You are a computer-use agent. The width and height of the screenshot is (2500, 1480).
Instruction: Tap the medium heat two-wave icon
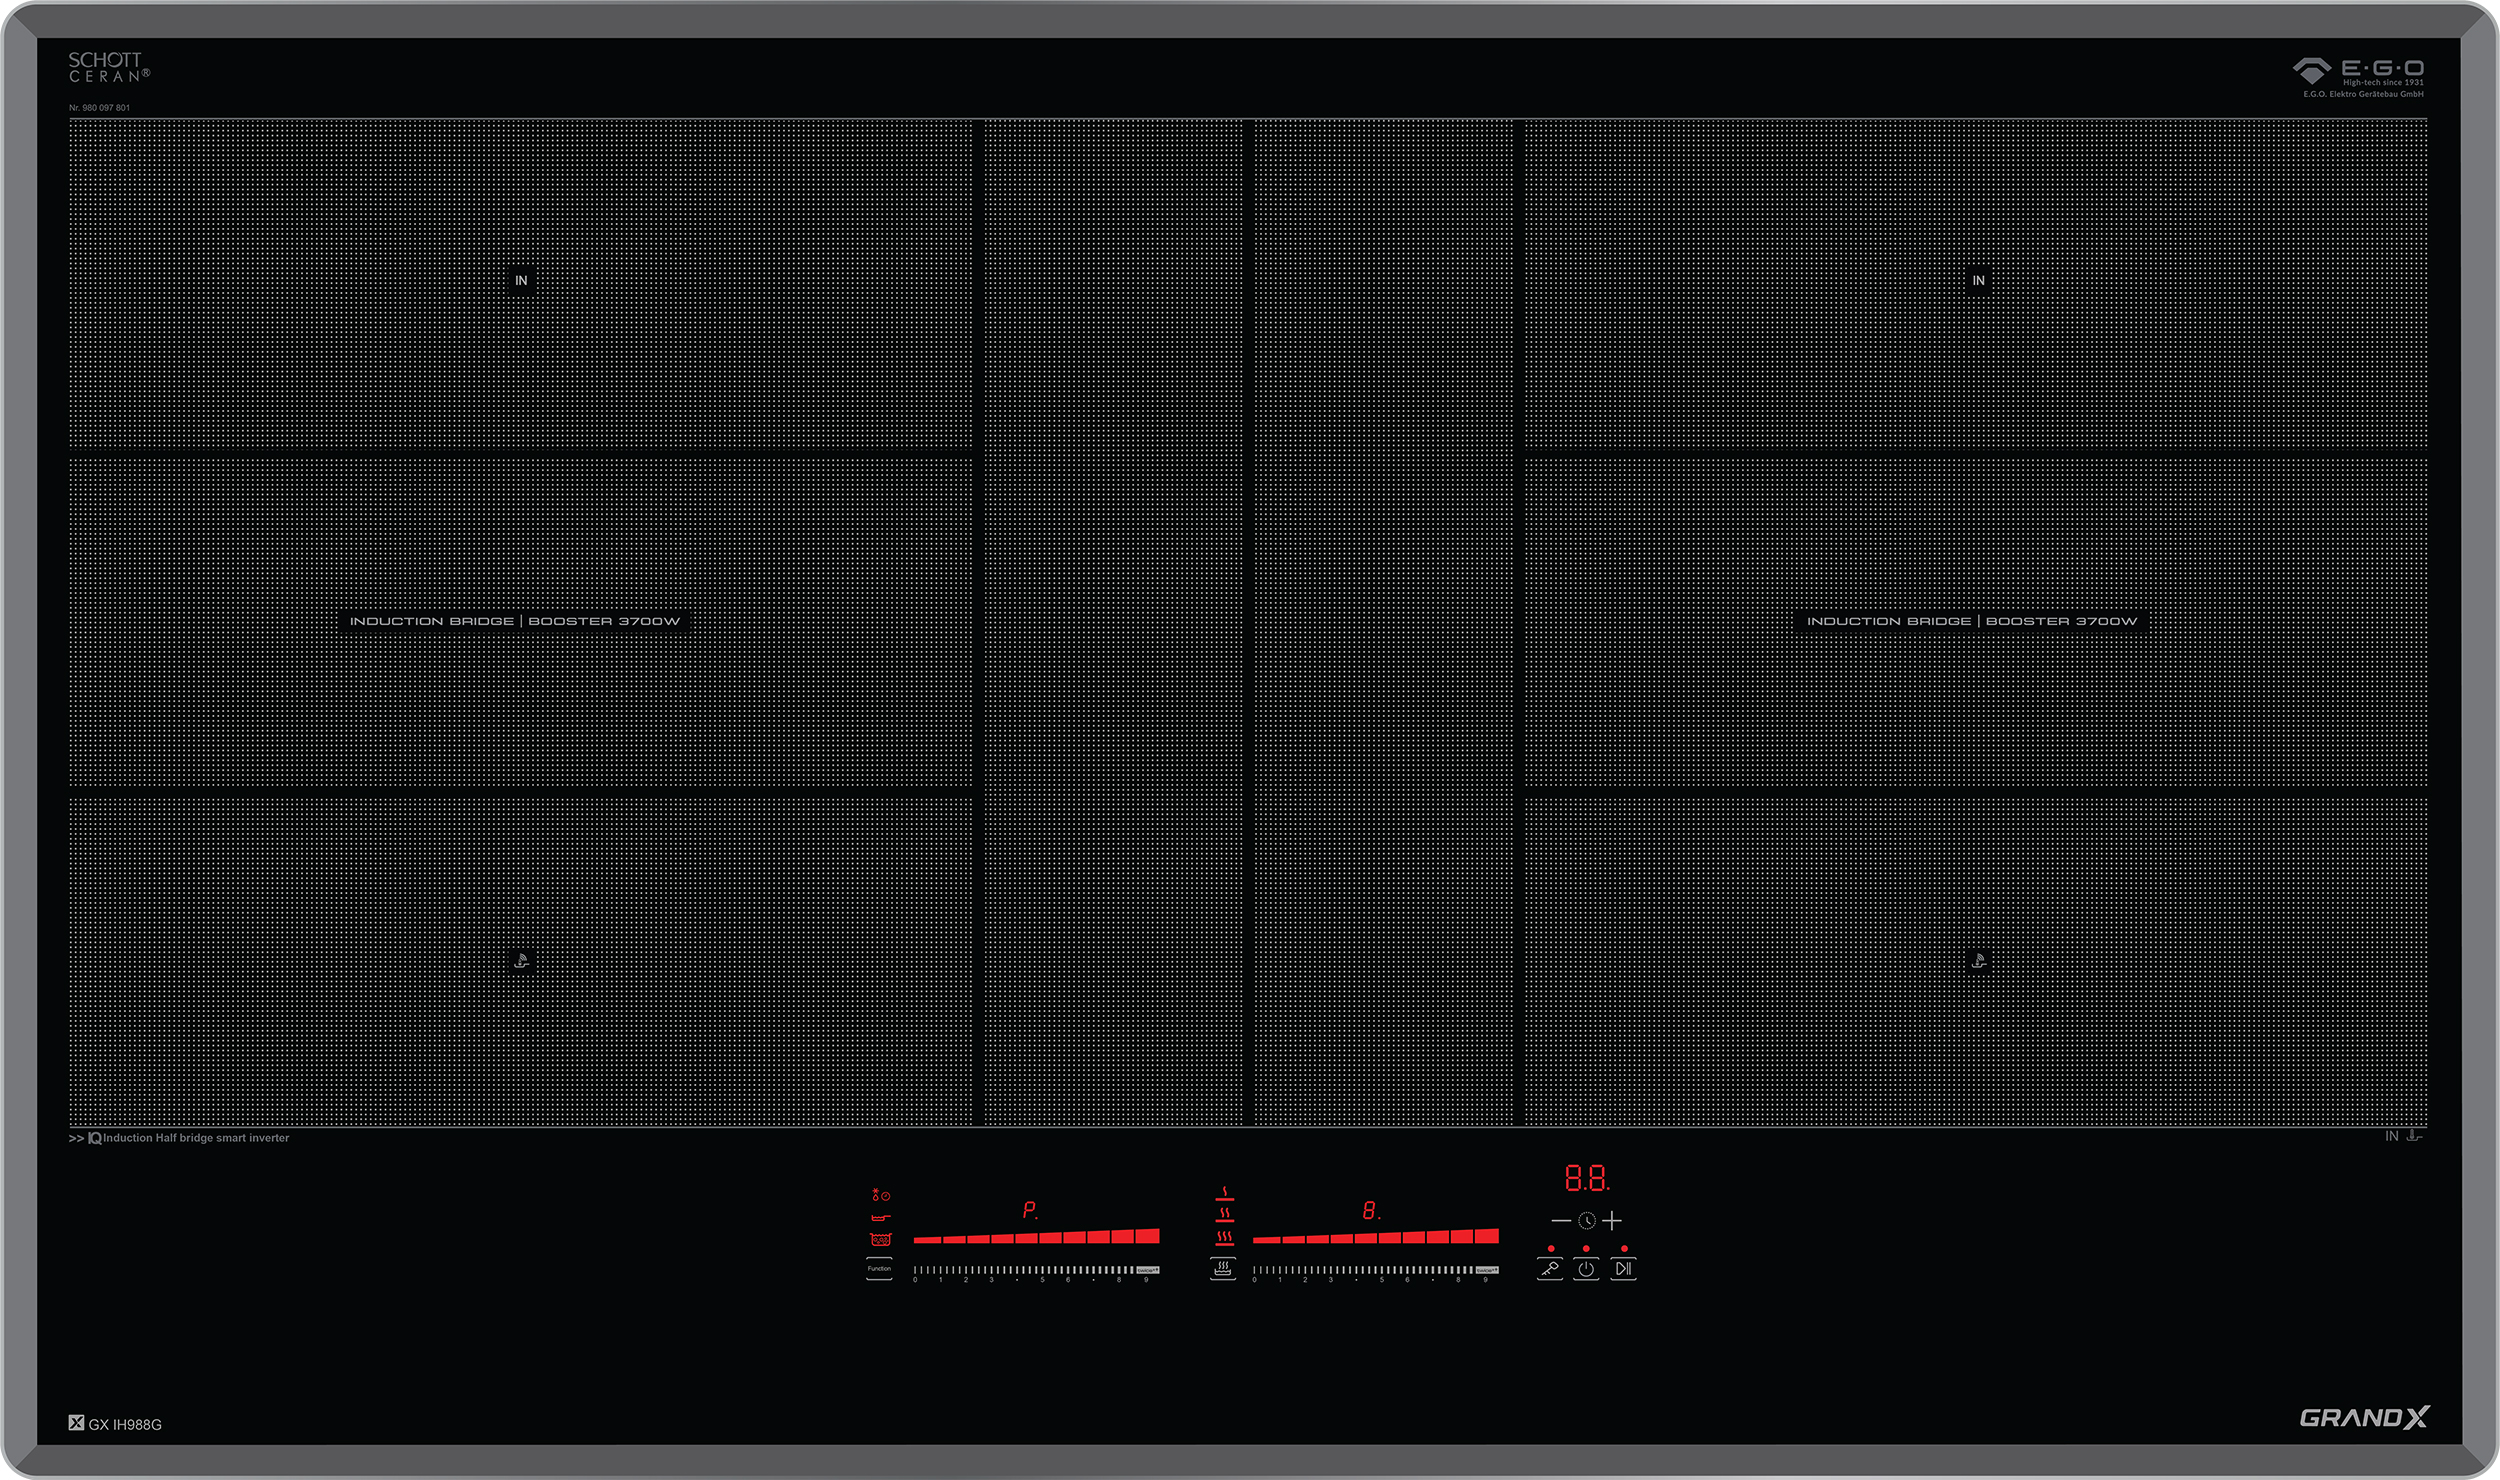click(1224, 1215)
